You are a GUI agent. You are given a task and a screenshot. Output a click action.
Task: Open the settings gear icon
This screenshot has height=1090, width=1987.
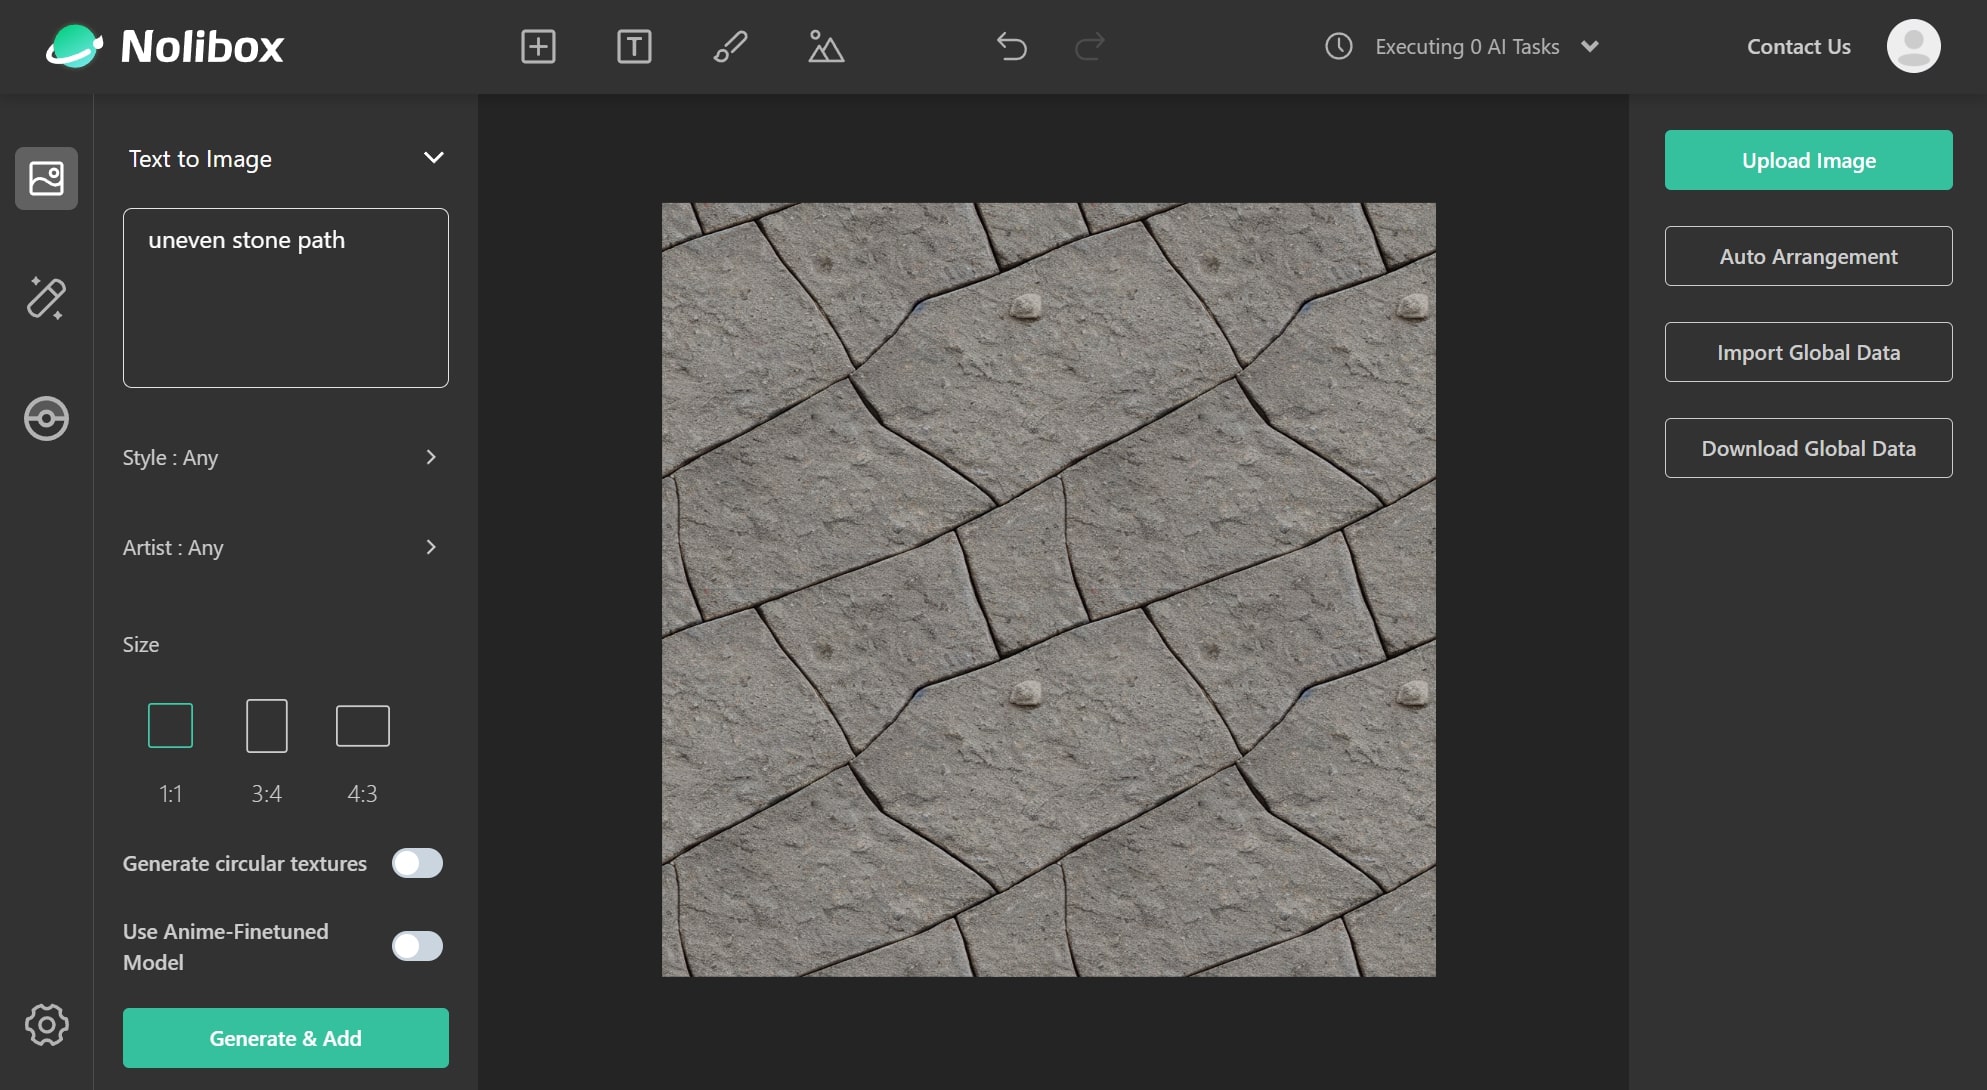pyautogui.click(x=46, y=1024)
